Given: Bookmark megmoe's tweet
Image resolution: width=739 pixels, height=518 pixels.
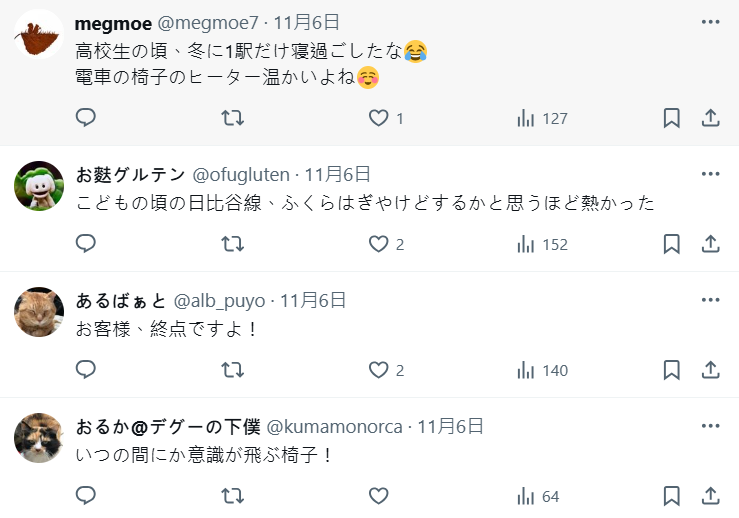Looking at the screenshot, I should point(672,118).
